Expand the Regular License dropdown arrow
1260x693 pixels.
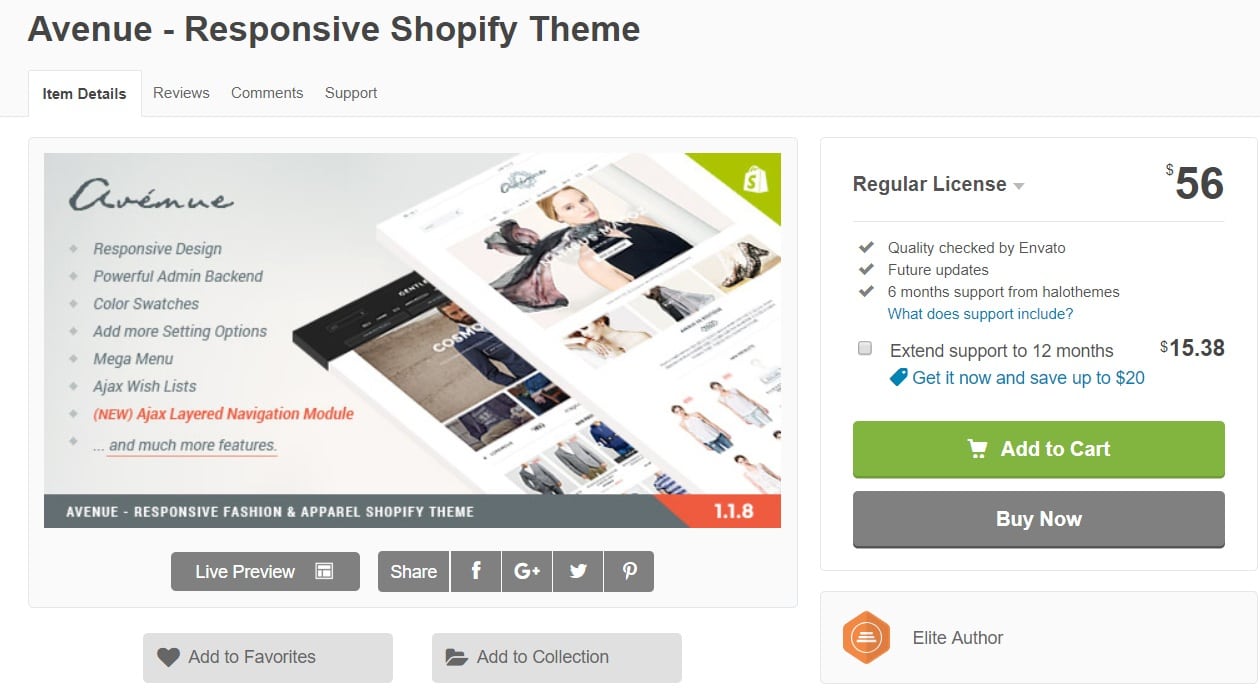tap(1018, 186)
